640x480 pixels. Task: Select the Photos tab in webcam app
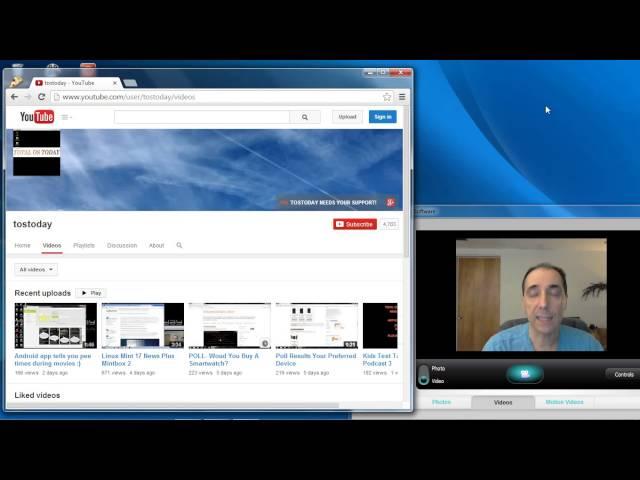pyautogui.click(x=441, y=402)
